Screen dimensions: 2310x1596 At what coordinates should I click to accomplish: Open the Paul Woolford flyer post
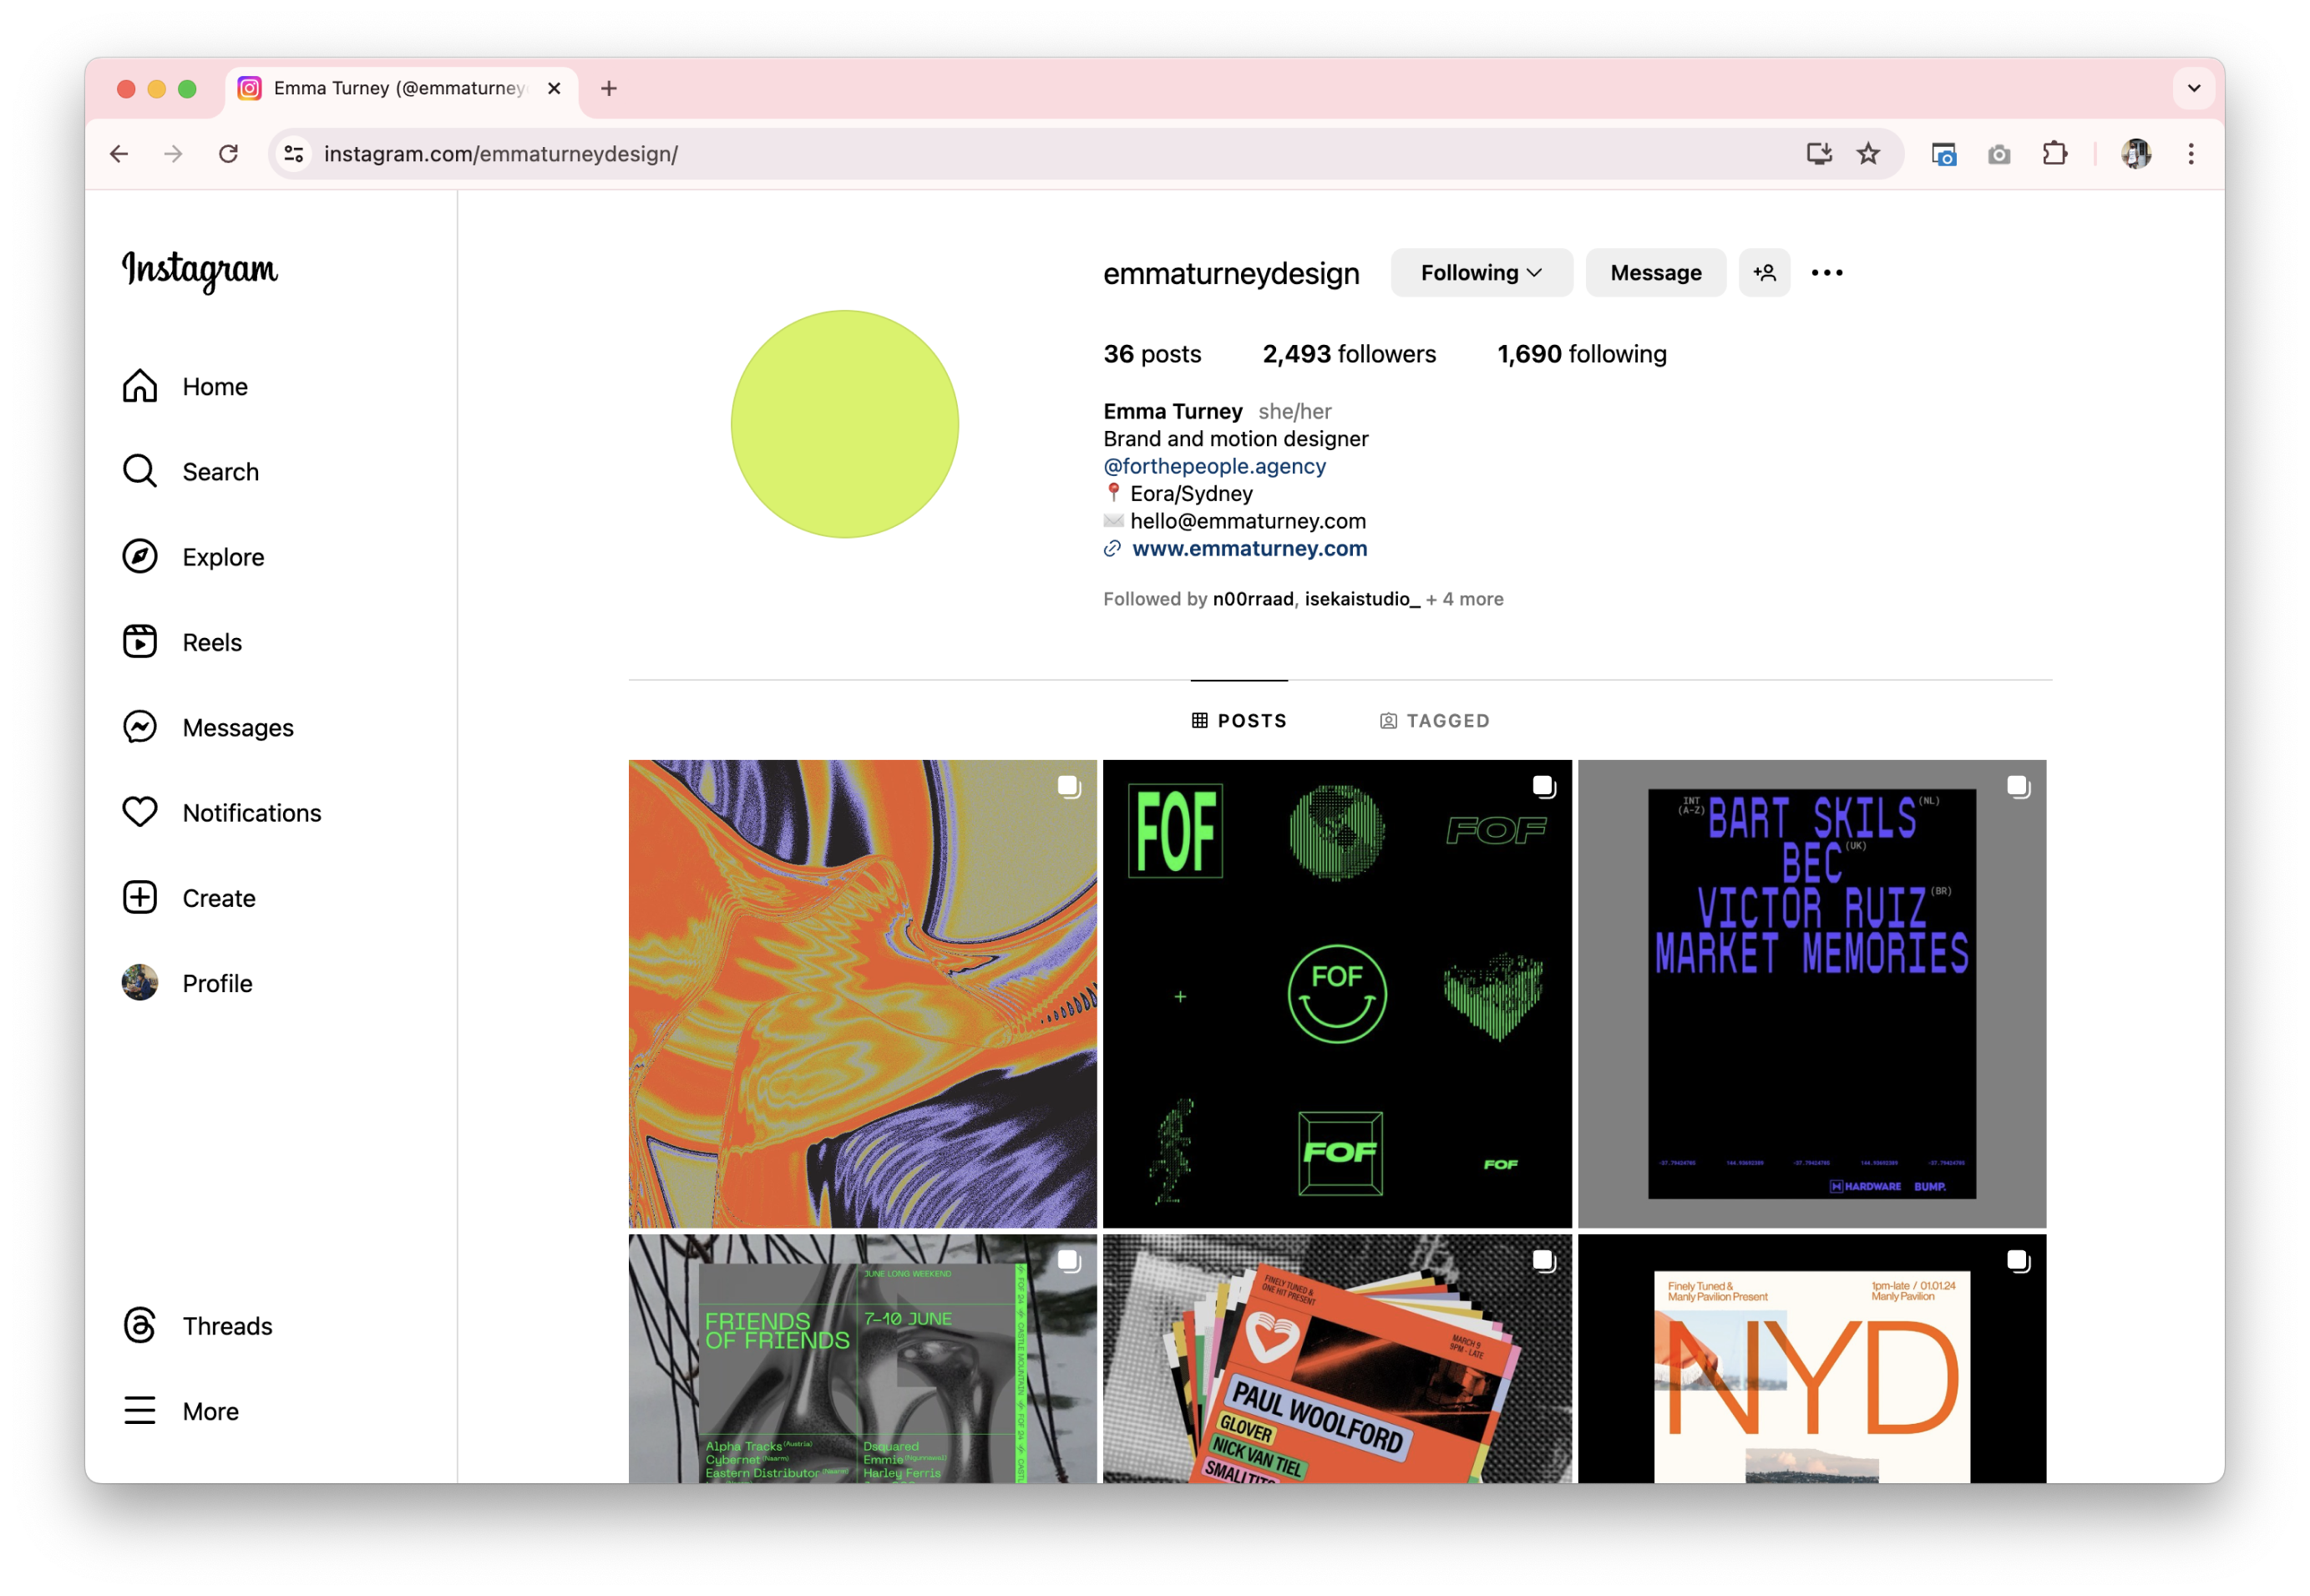point(1337,1358)
